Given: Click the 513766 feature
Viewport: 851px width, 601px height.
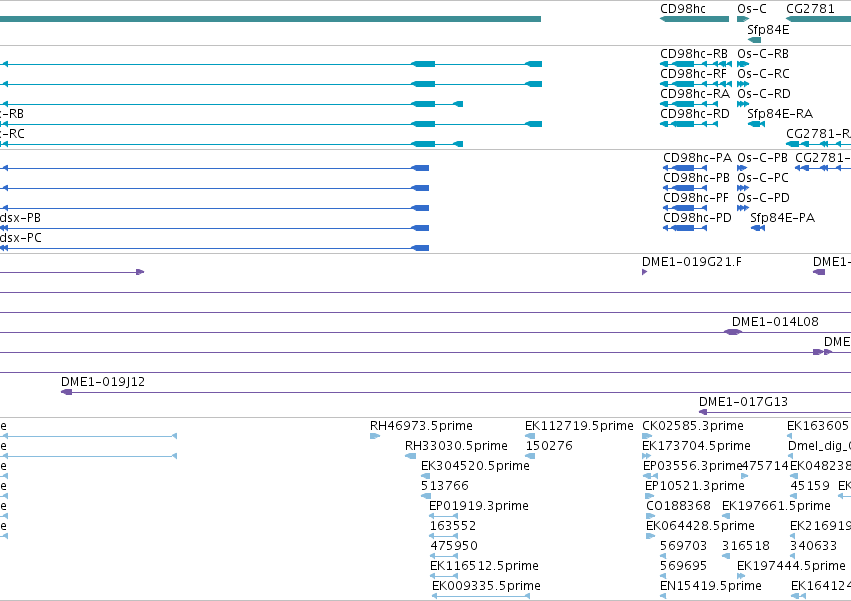Looking at the screenshot, I should (426, 496).
